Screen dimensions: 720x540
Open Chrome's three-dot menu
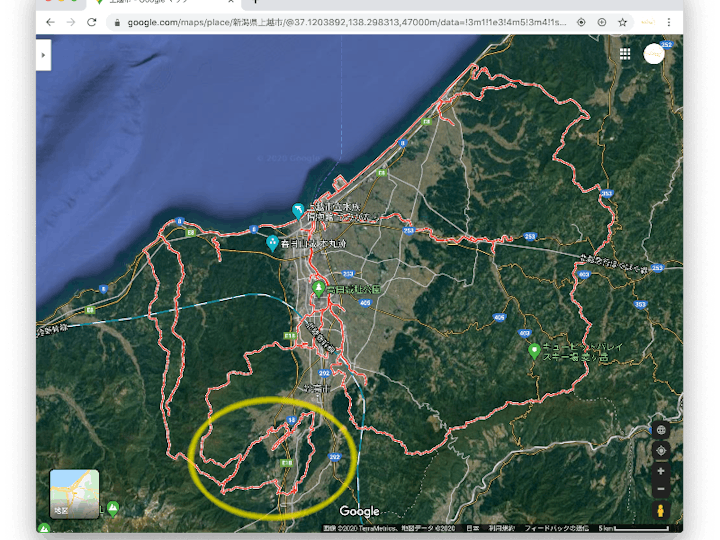pos(669,21)
